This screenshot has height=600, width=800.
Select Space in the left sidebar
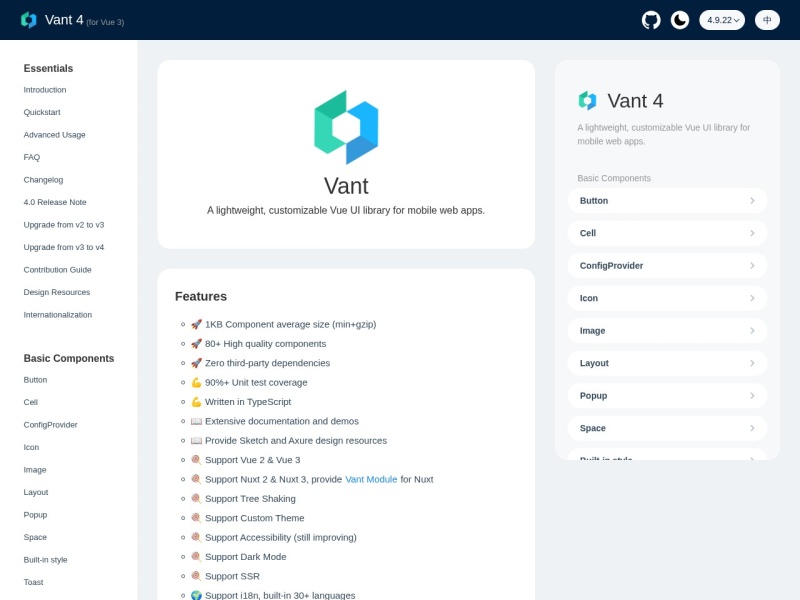[x=35, y=537]
